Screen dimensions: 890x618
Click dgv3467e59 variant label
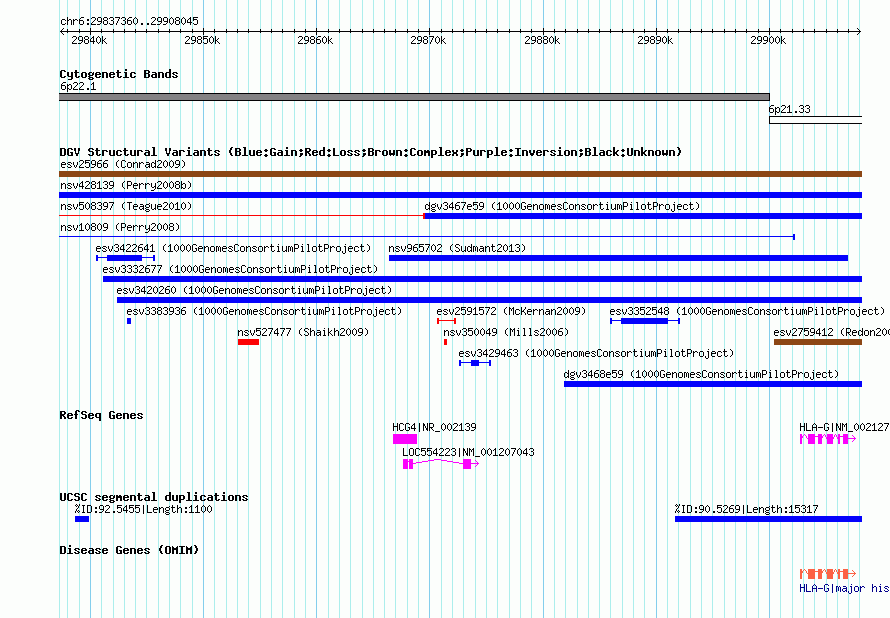(562, 206)
